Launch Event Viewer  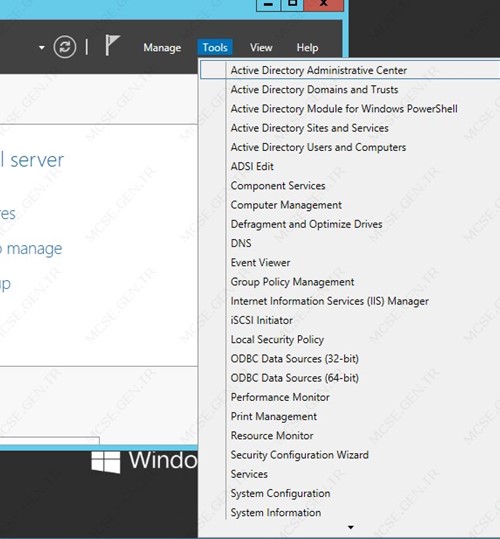point(260,263)
